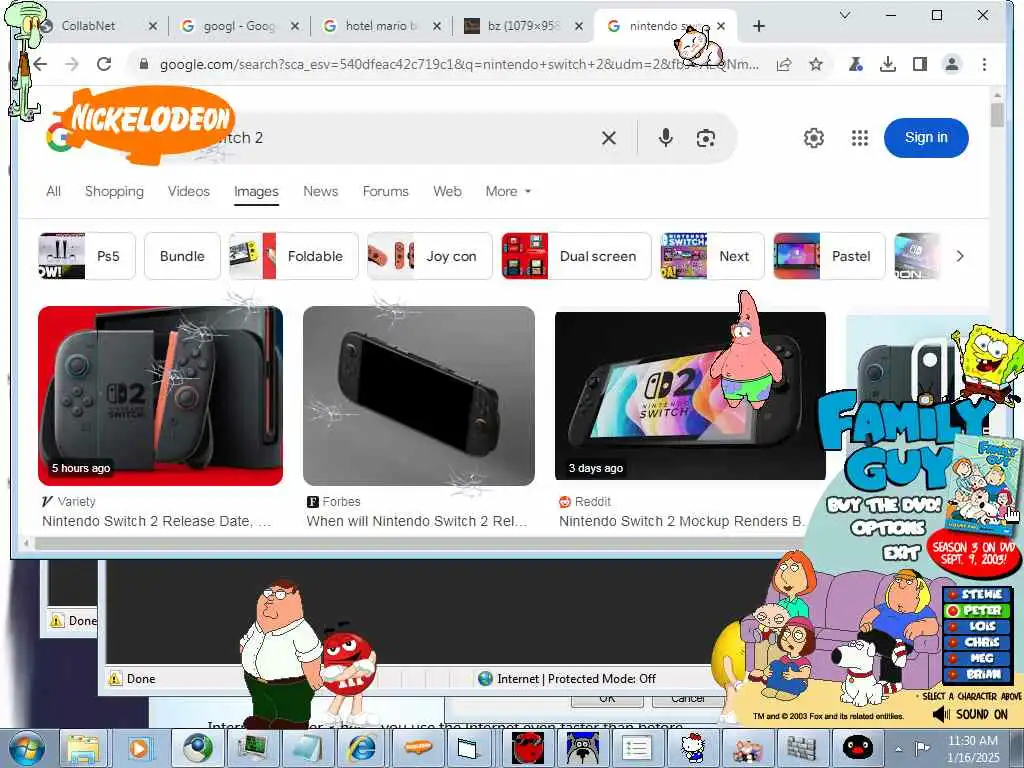The image size is (1024, 768).
Task: Open Google apps grid
Action: tap(859, 138)
